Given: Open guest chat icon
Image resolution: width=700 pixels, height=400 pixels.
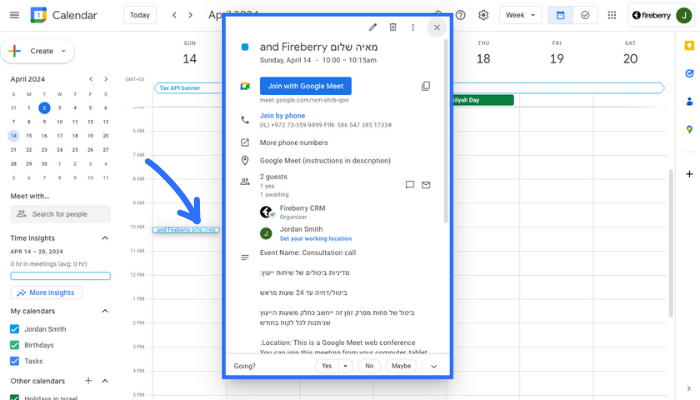Looking at the screenshot, I should coord(410,185).
